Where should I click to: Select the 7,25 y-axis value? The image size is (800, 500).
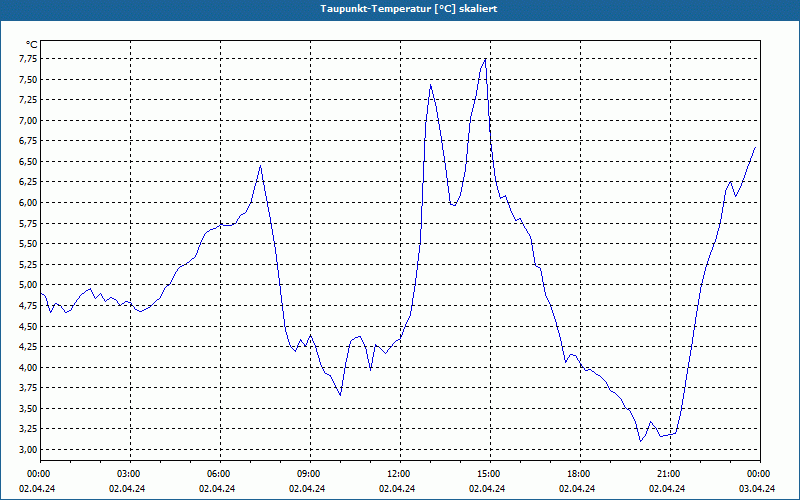[x=28, y=100]
